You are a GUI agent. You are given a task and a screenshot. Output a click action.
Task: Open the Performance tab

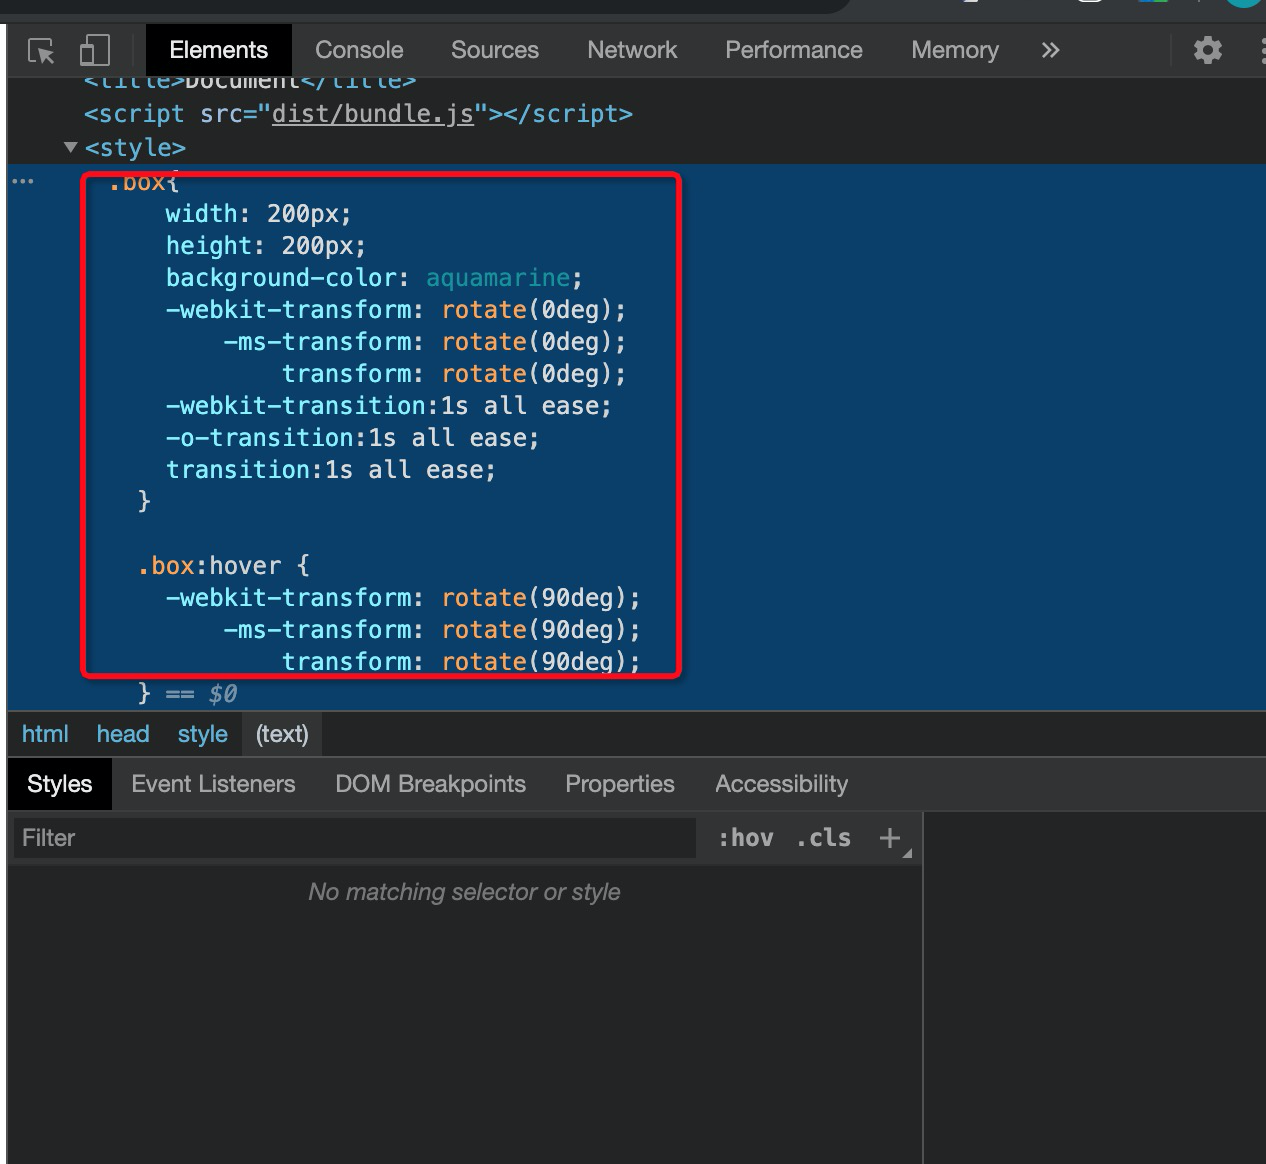point(794,50)
